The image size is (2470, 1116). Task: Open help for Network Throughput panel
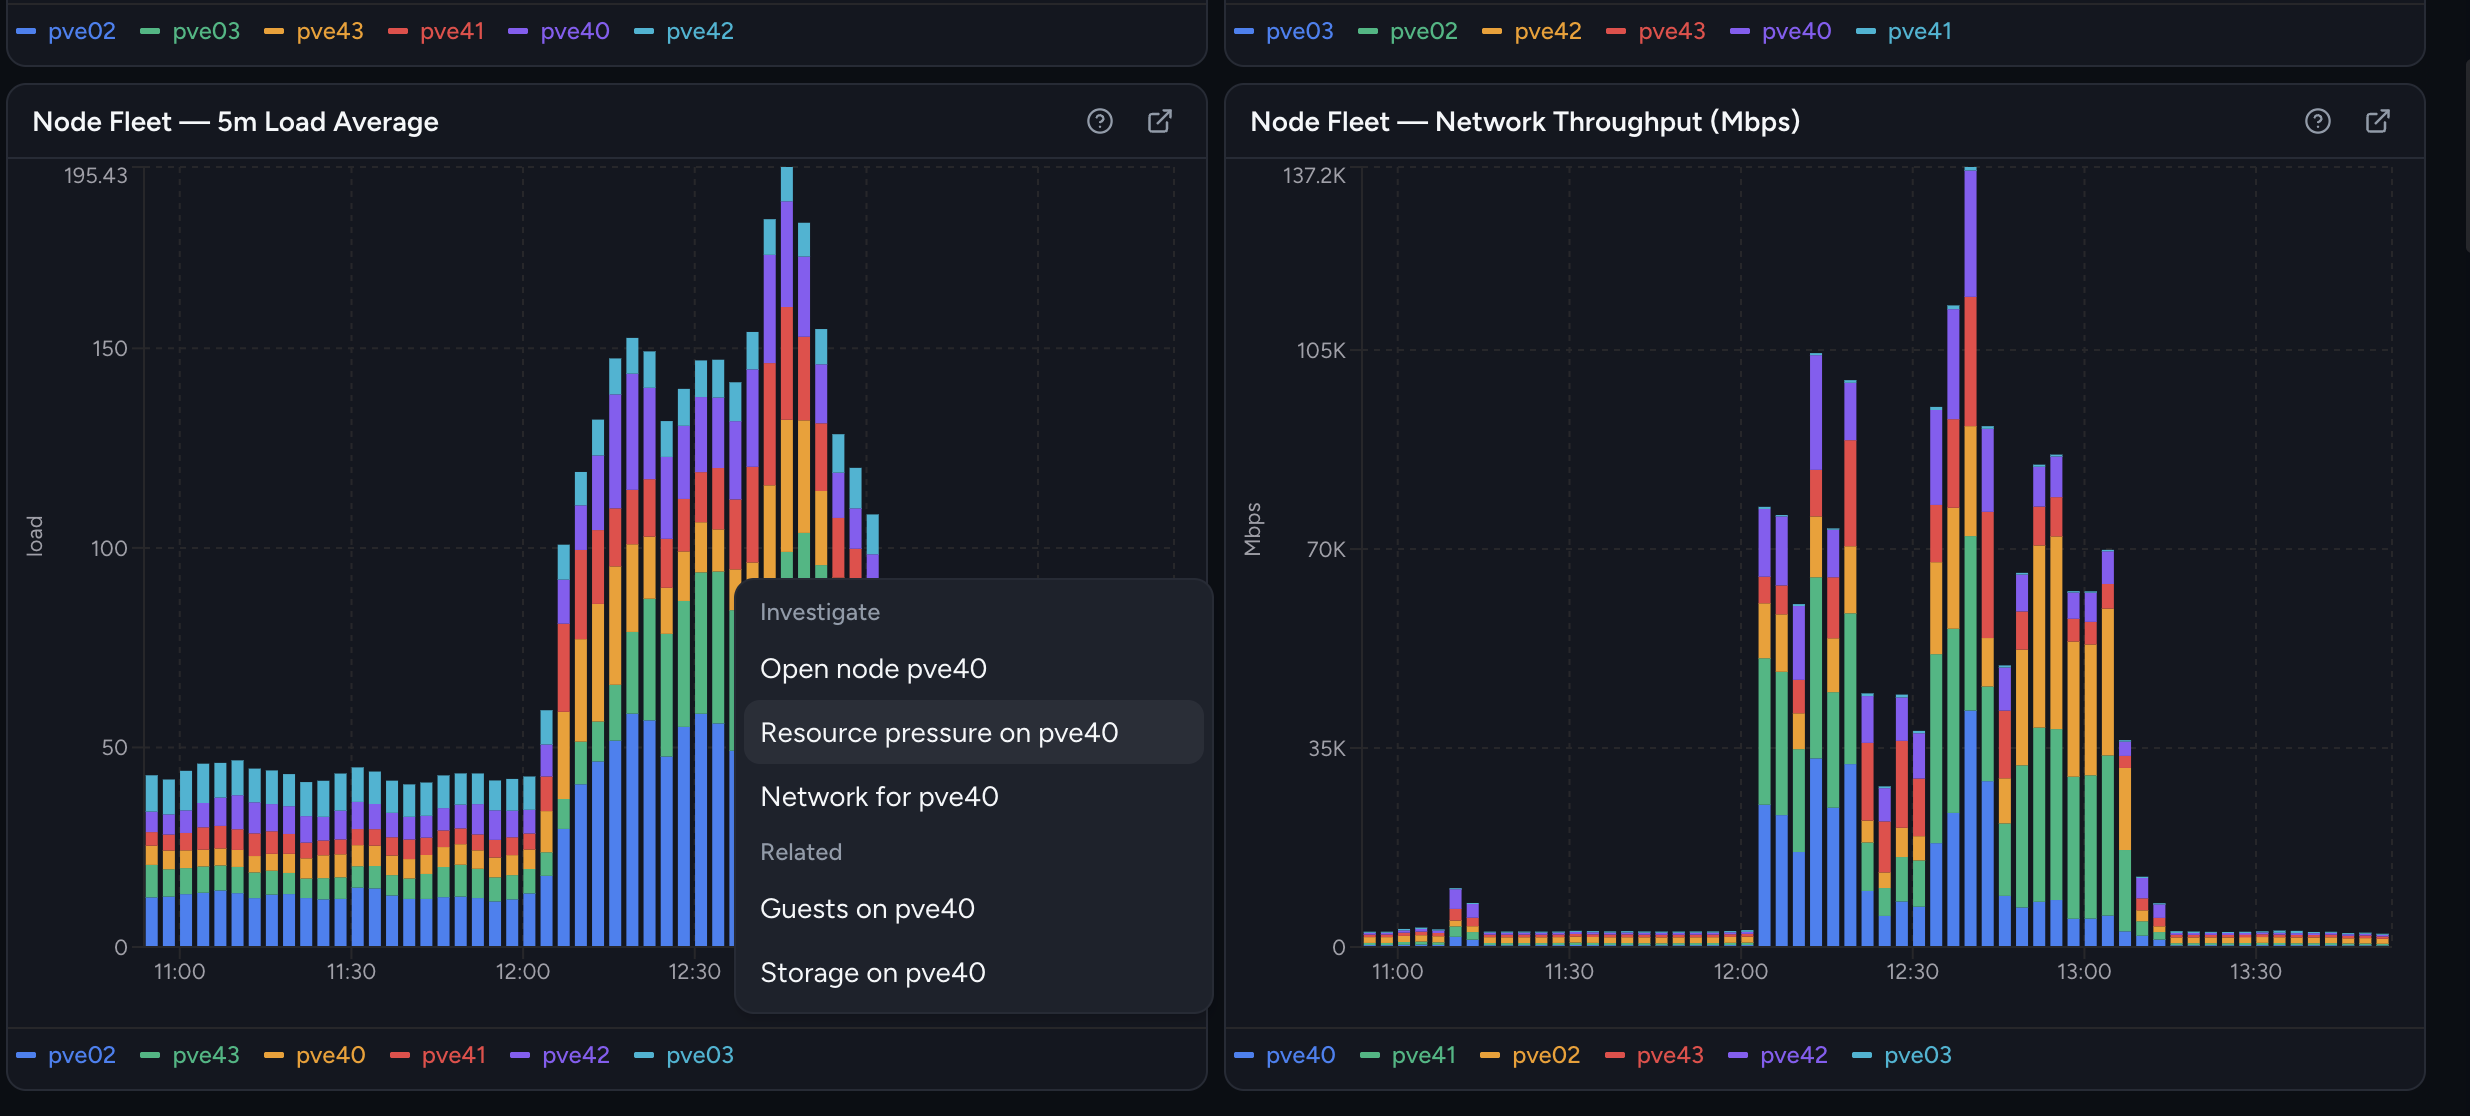coord(2318,121)
